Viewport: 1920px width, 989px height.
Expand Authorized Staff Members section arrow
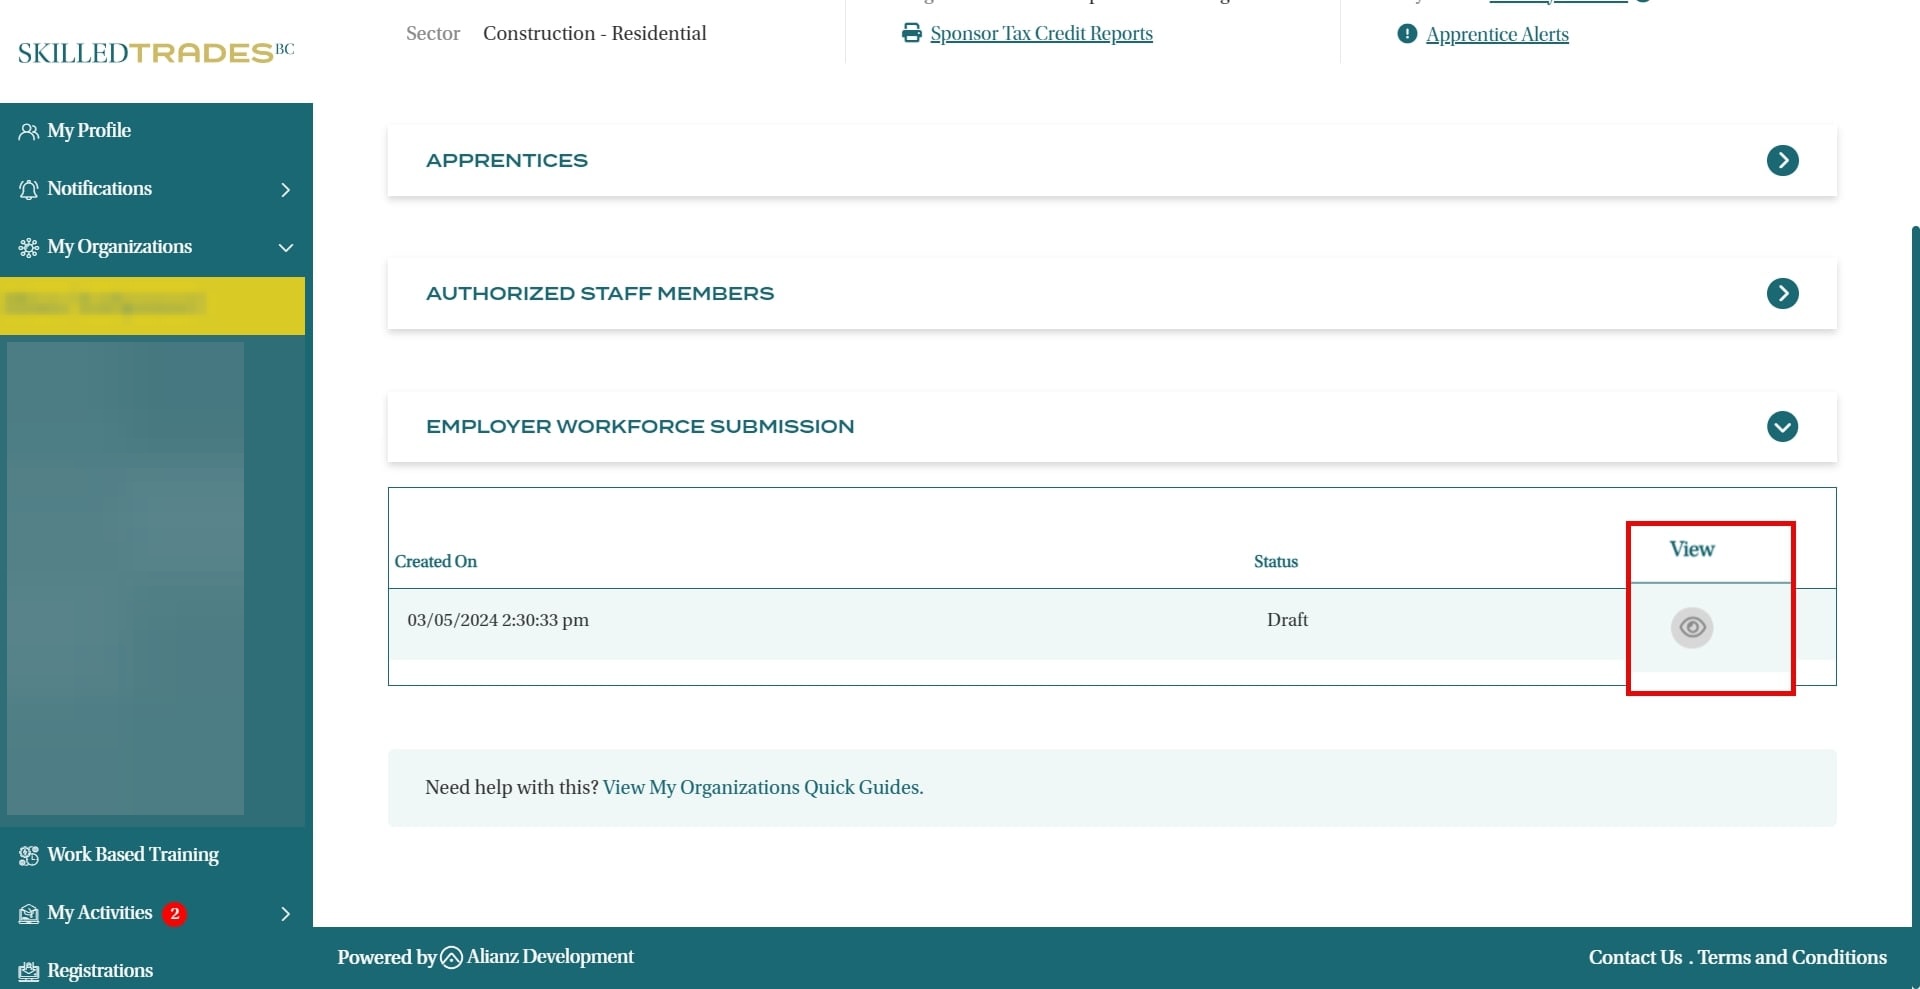click(1782, 293)
